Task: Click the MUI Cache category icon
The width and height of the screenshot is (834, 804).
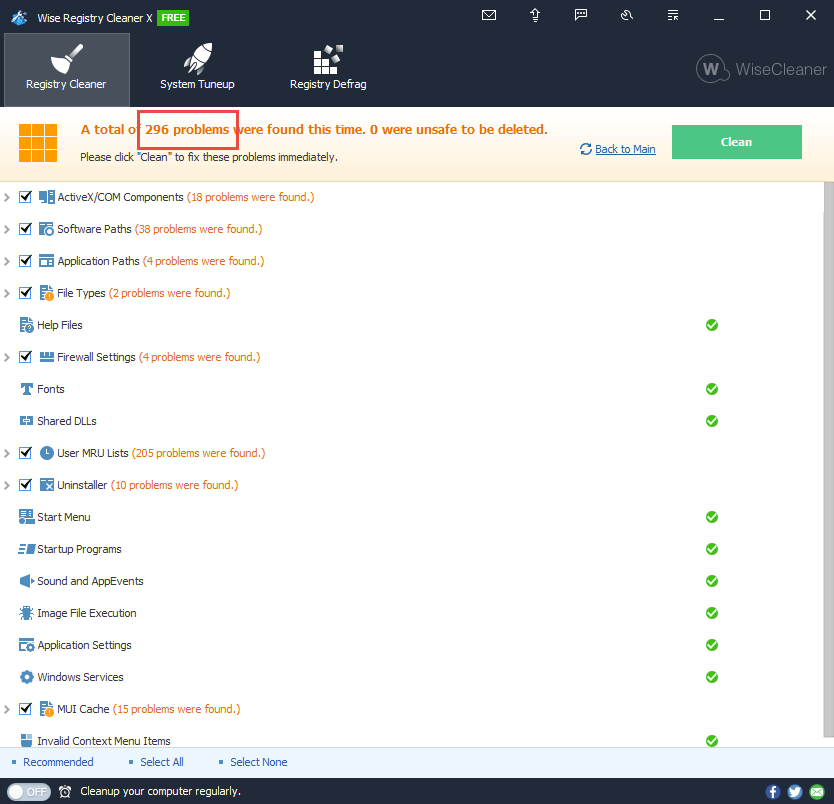Action: (x=47, y=709)
